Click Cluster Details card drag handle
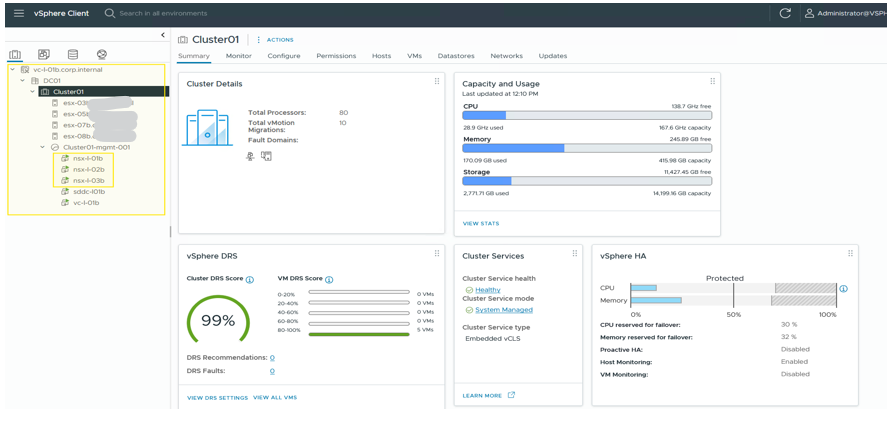Screen dimensions: 894x421 pyautogui.click(x=437, y=81)
